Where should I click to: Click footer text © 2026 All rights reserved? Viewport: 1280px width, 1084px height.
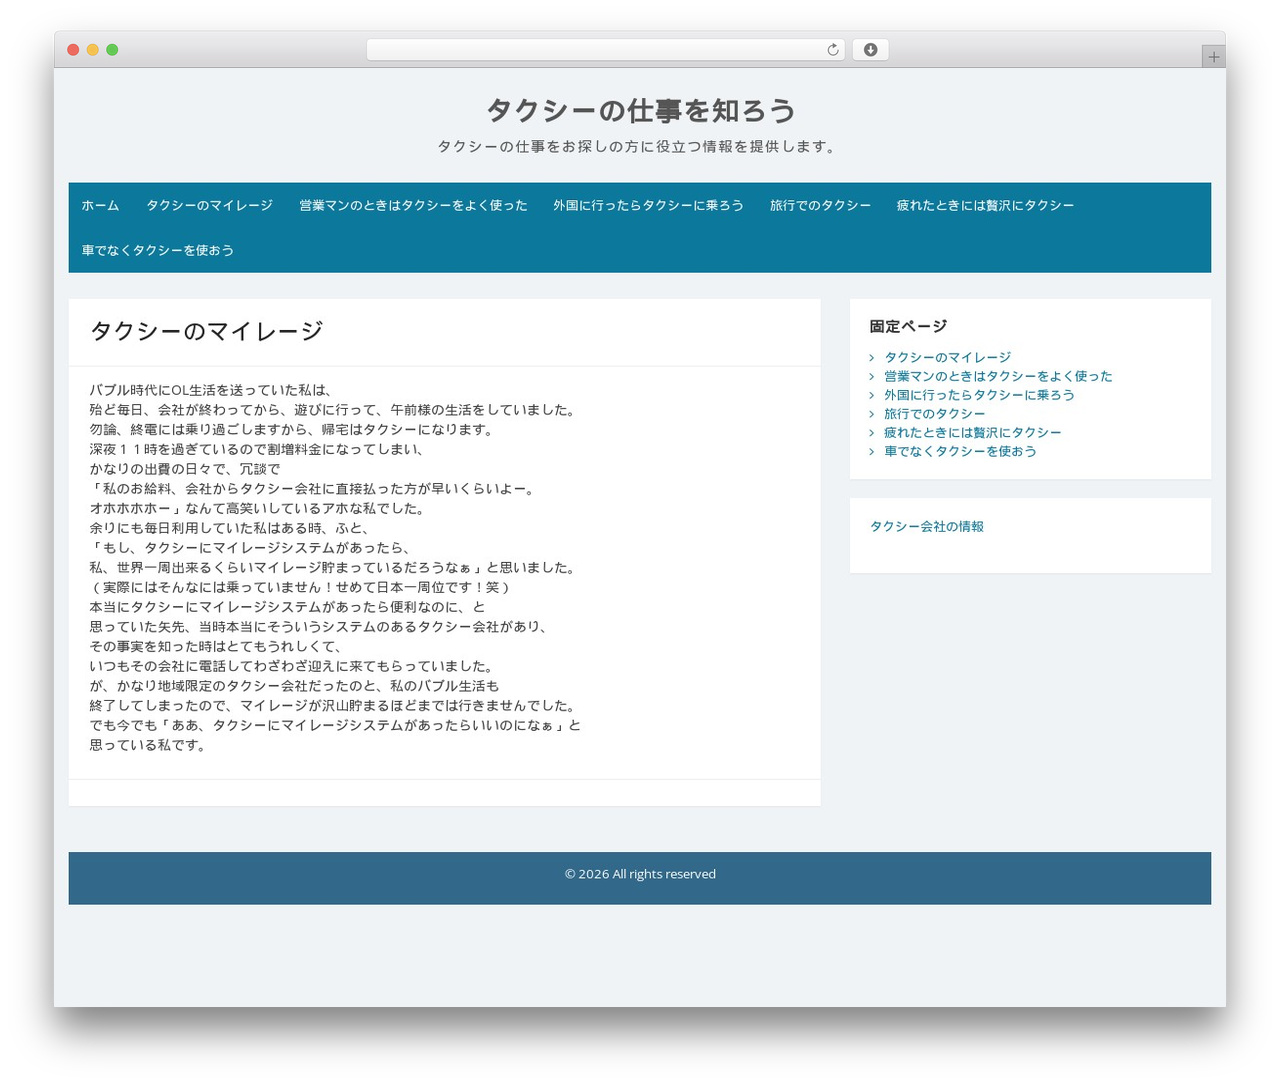tap(640, 874)
